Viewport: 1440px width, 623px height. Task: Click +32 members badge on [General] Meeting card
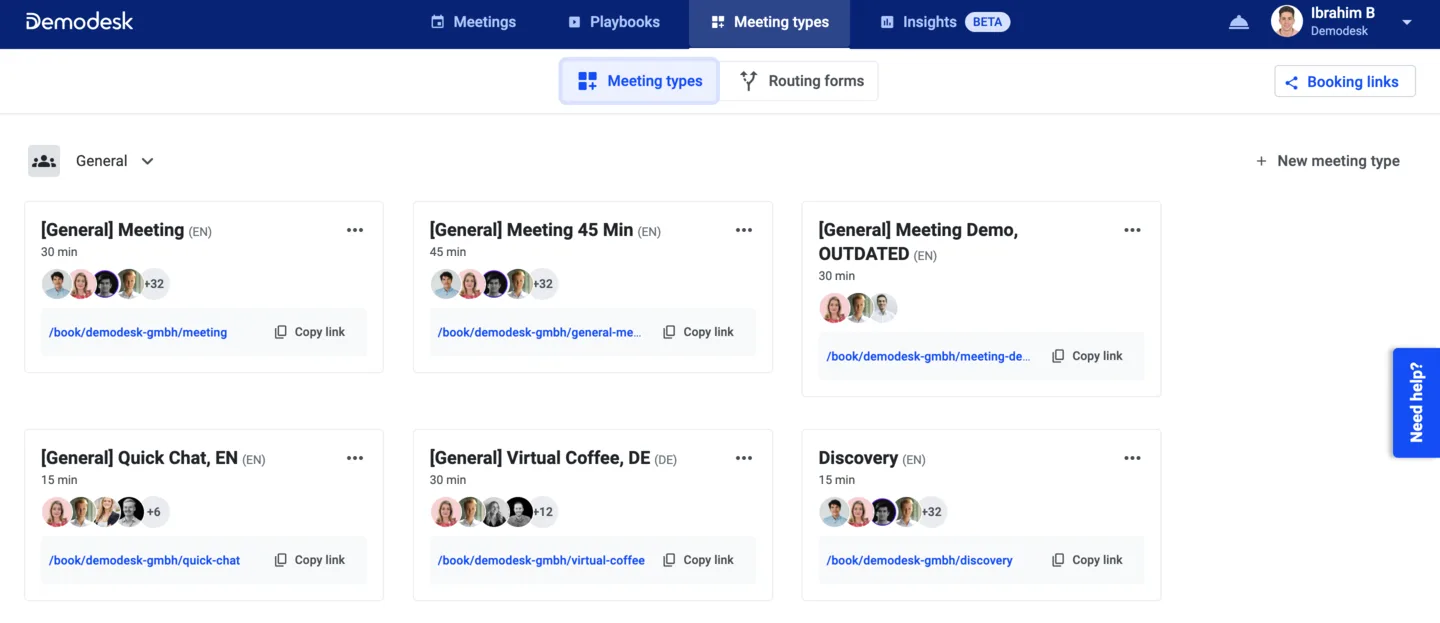154,284
